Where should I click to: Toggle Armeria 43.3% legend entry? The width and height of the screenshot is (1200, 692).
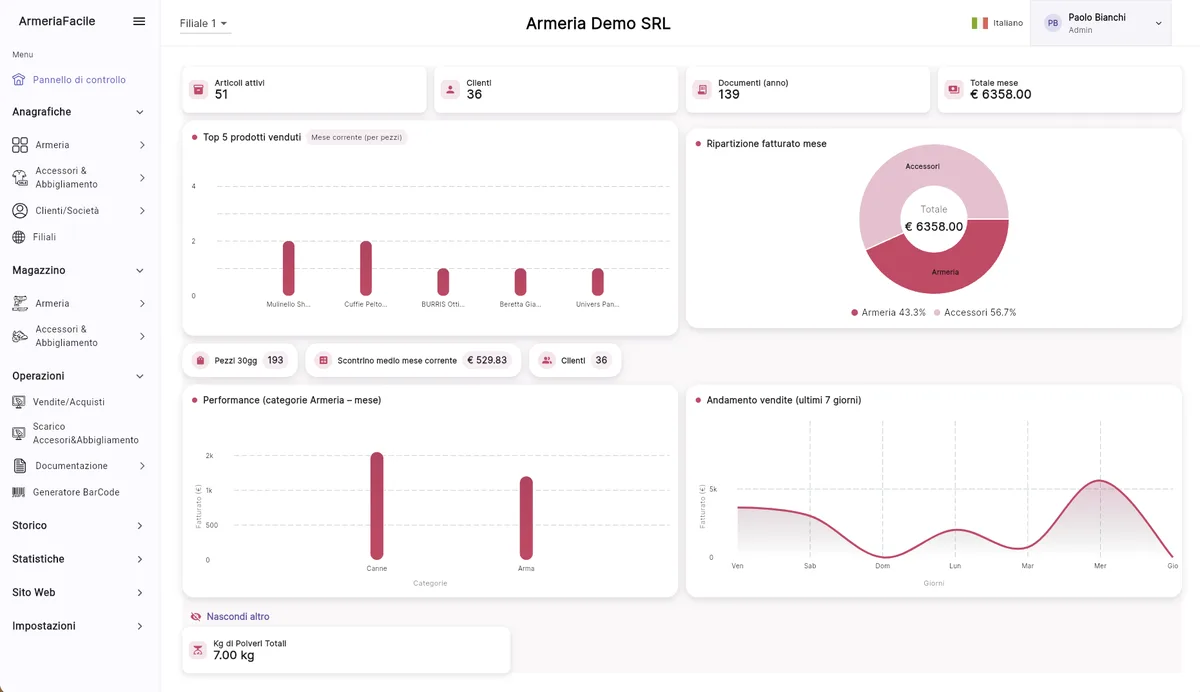888,313
